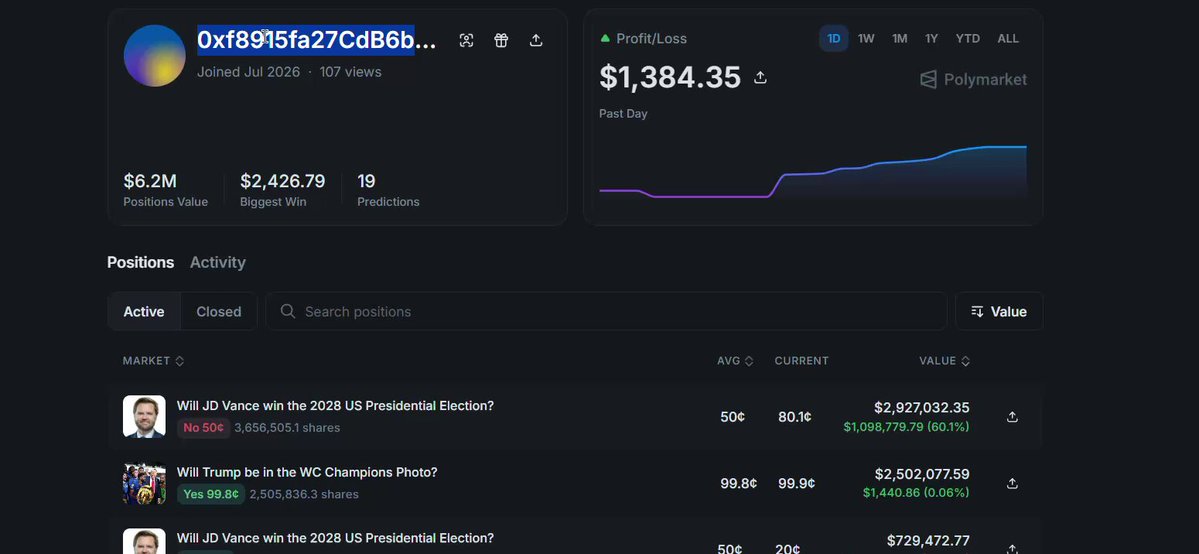The image size is (1199, 554).
Task: Click the profit/loss line chart
Action: coord(813,172)
